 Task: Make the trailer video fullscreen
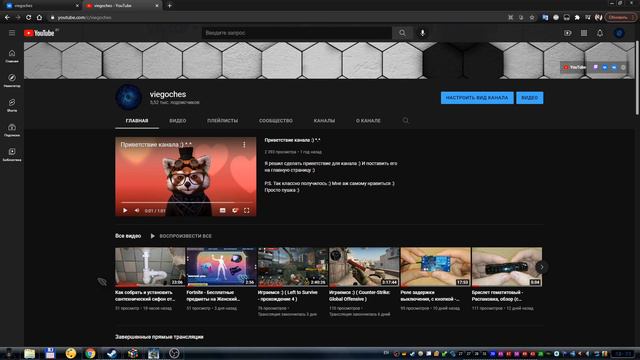click(247, 210)
